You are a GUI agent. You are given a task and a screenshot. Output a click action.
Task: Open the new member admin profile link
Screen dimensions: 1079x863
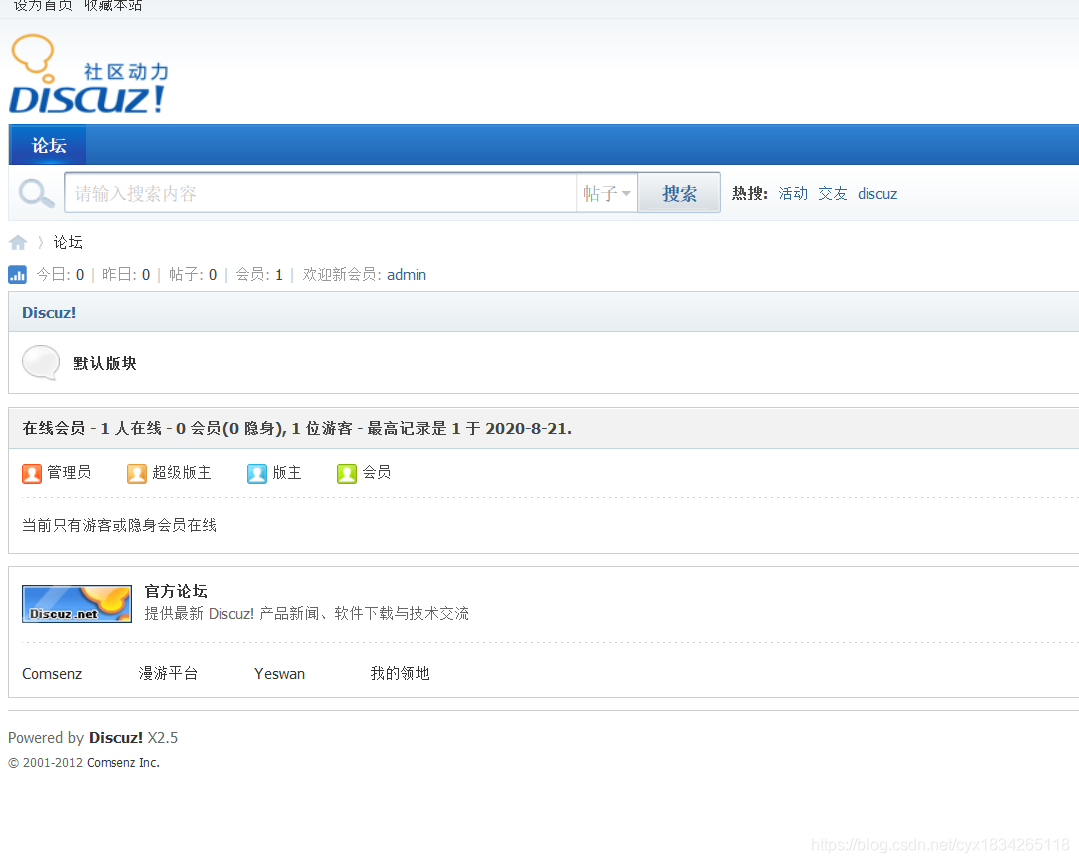(406, 275)
